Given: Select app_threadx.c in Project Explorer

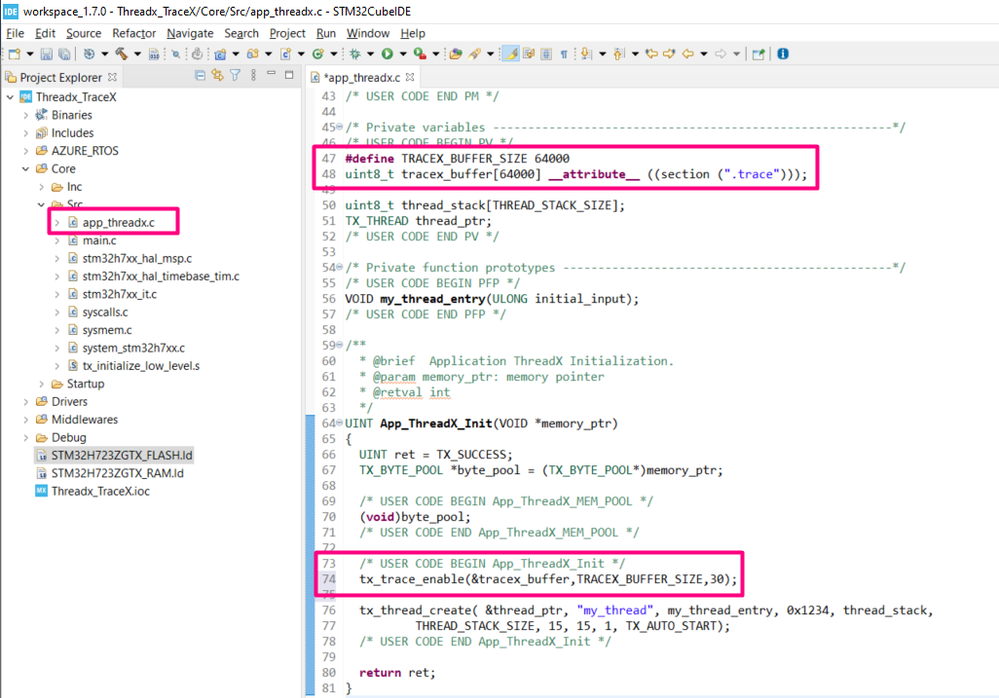Looking at the screenshot, I should (x=118, y=222).
